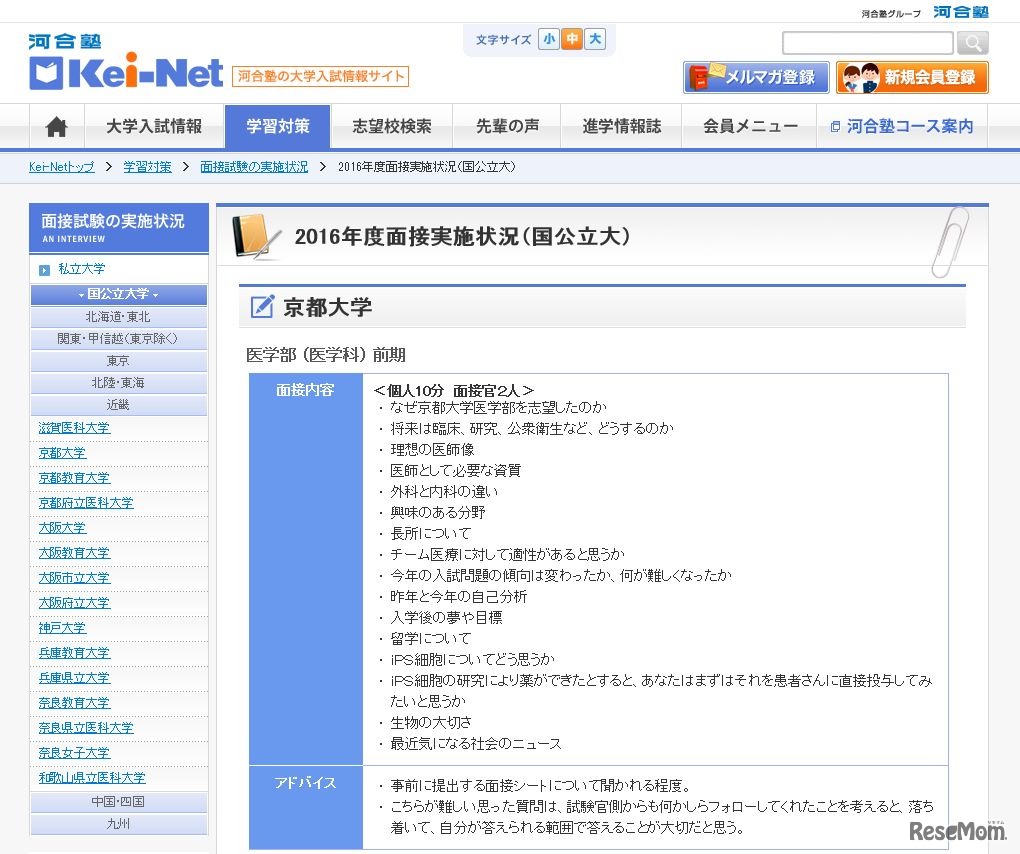Click the Kei-Net home icon in navigation bar
This screenshot has height=854, width=1020.
coord(55,126)
